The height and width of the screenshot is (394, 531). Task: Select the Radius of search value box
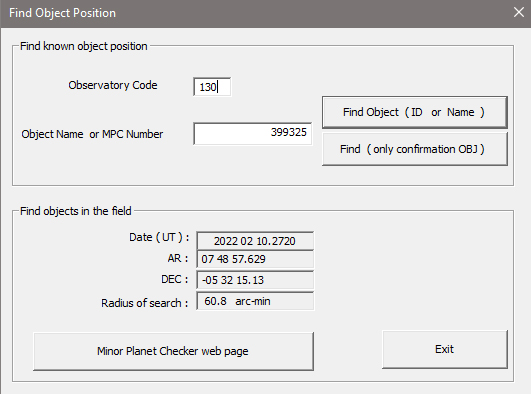coord(255,301)
